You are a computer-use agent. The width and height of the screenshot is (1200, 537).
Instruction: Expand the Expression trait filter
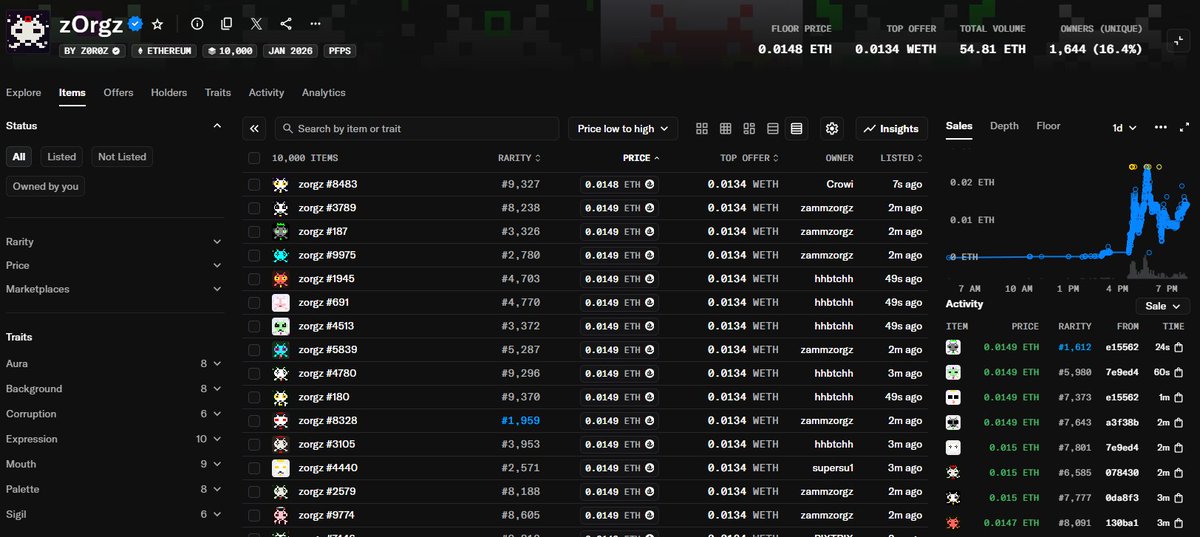click(x=114, y=439)
